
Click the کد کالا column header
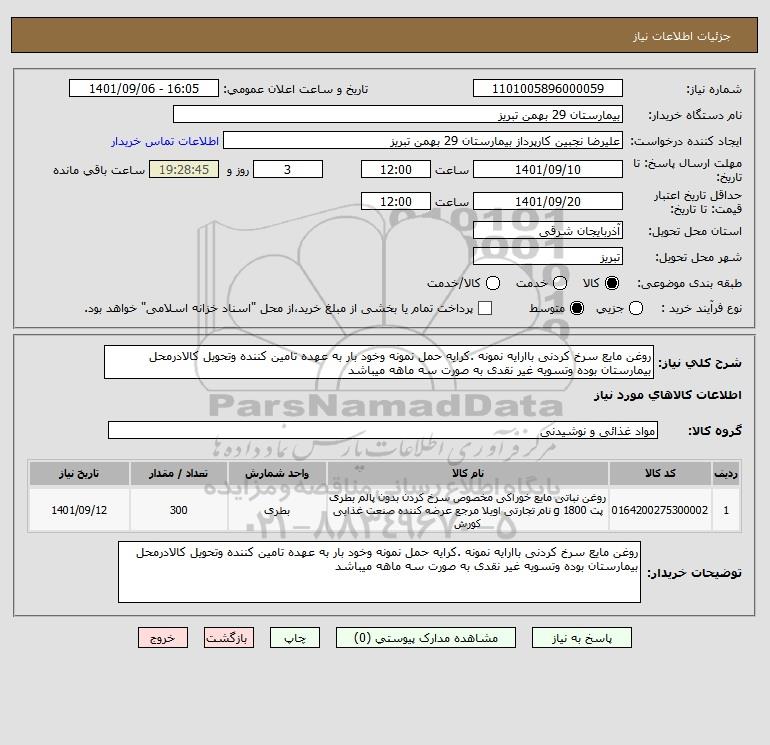pos(660,473)
